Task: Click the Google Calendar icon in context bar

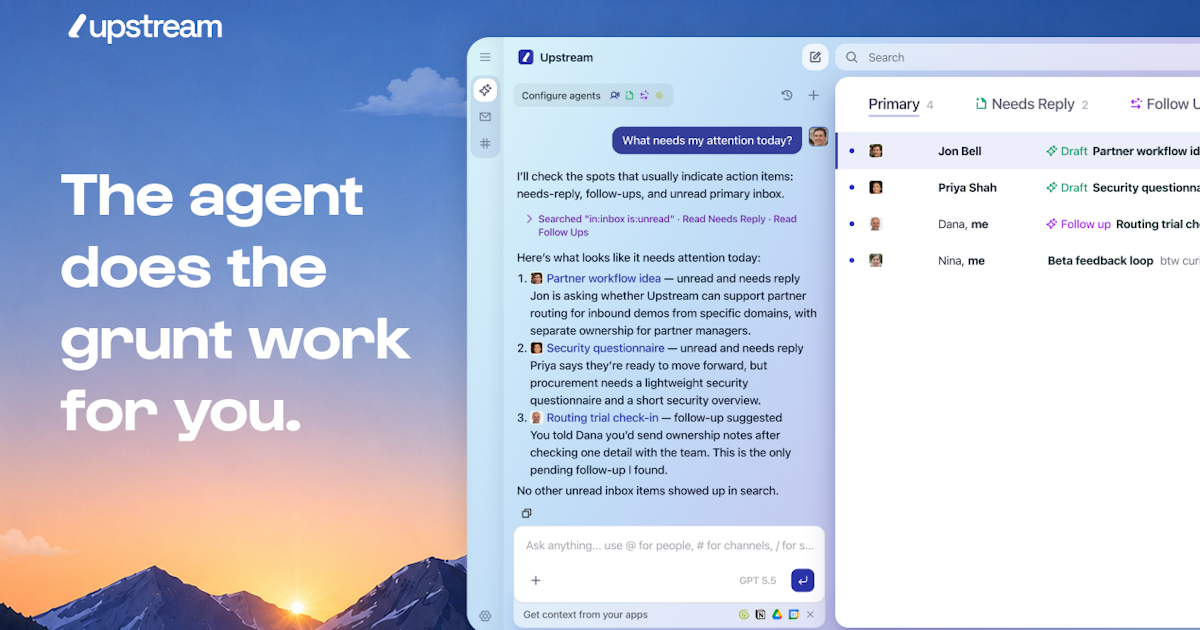Action: [x=793, y=615]
